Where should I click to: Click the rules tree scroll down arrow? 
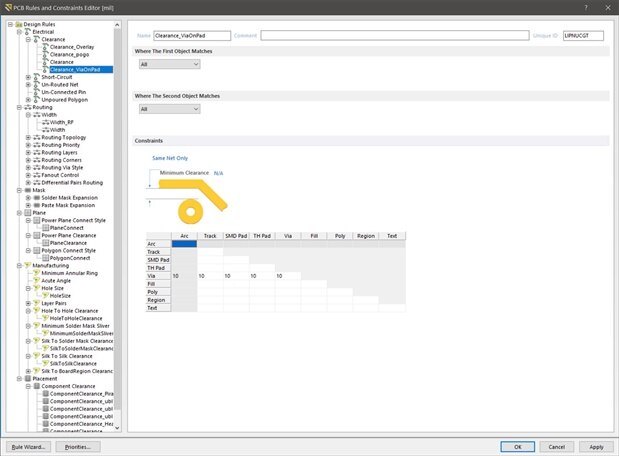point(117,428)
